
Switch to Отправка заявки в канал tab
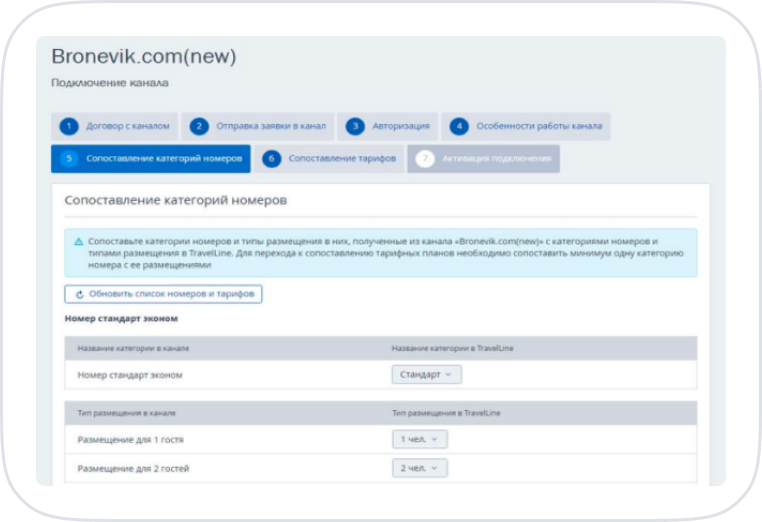[x=258, y=126]
